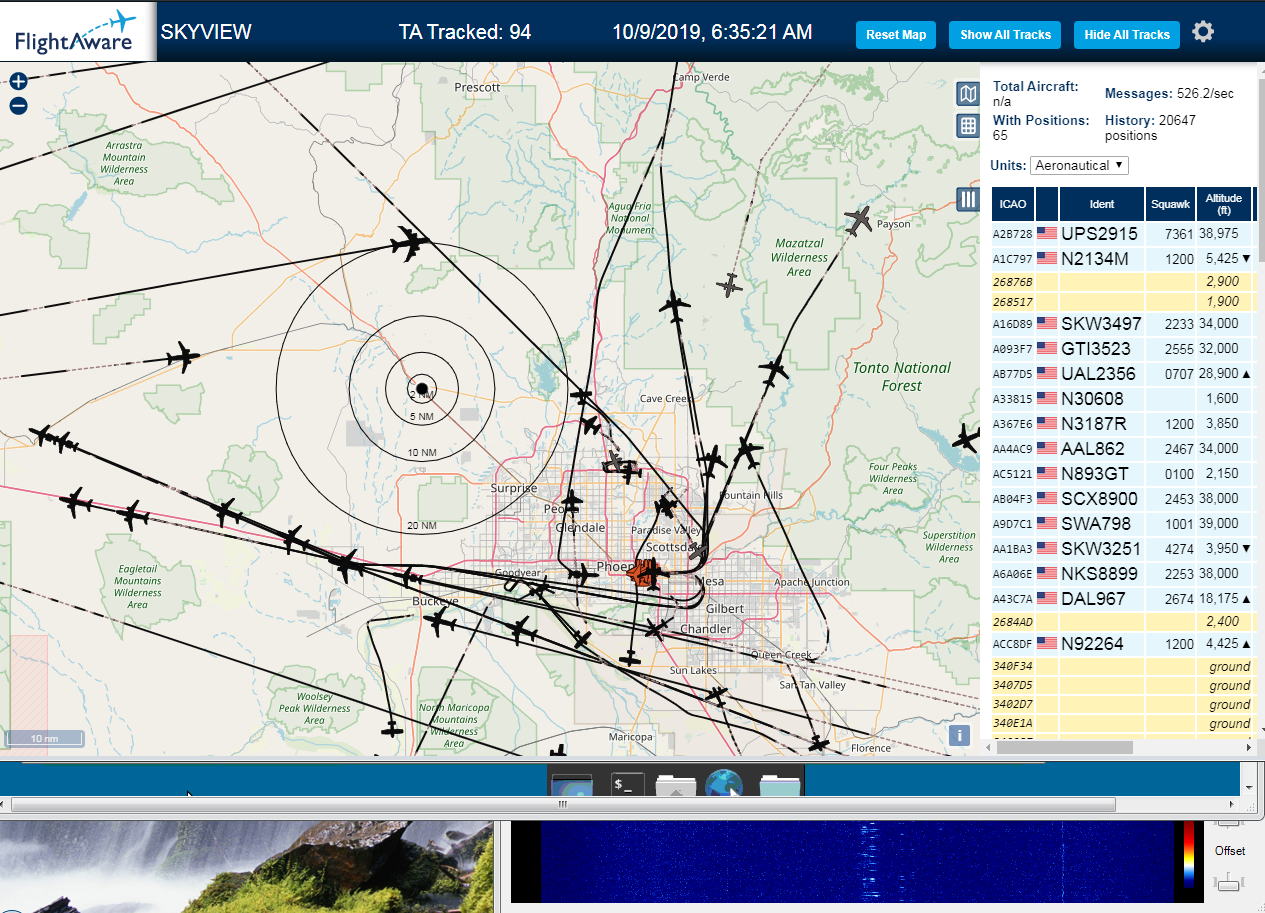Click ICAO 3407D5 ground row
This screenshot has width=1265, height=913.
click(1123, 686)
